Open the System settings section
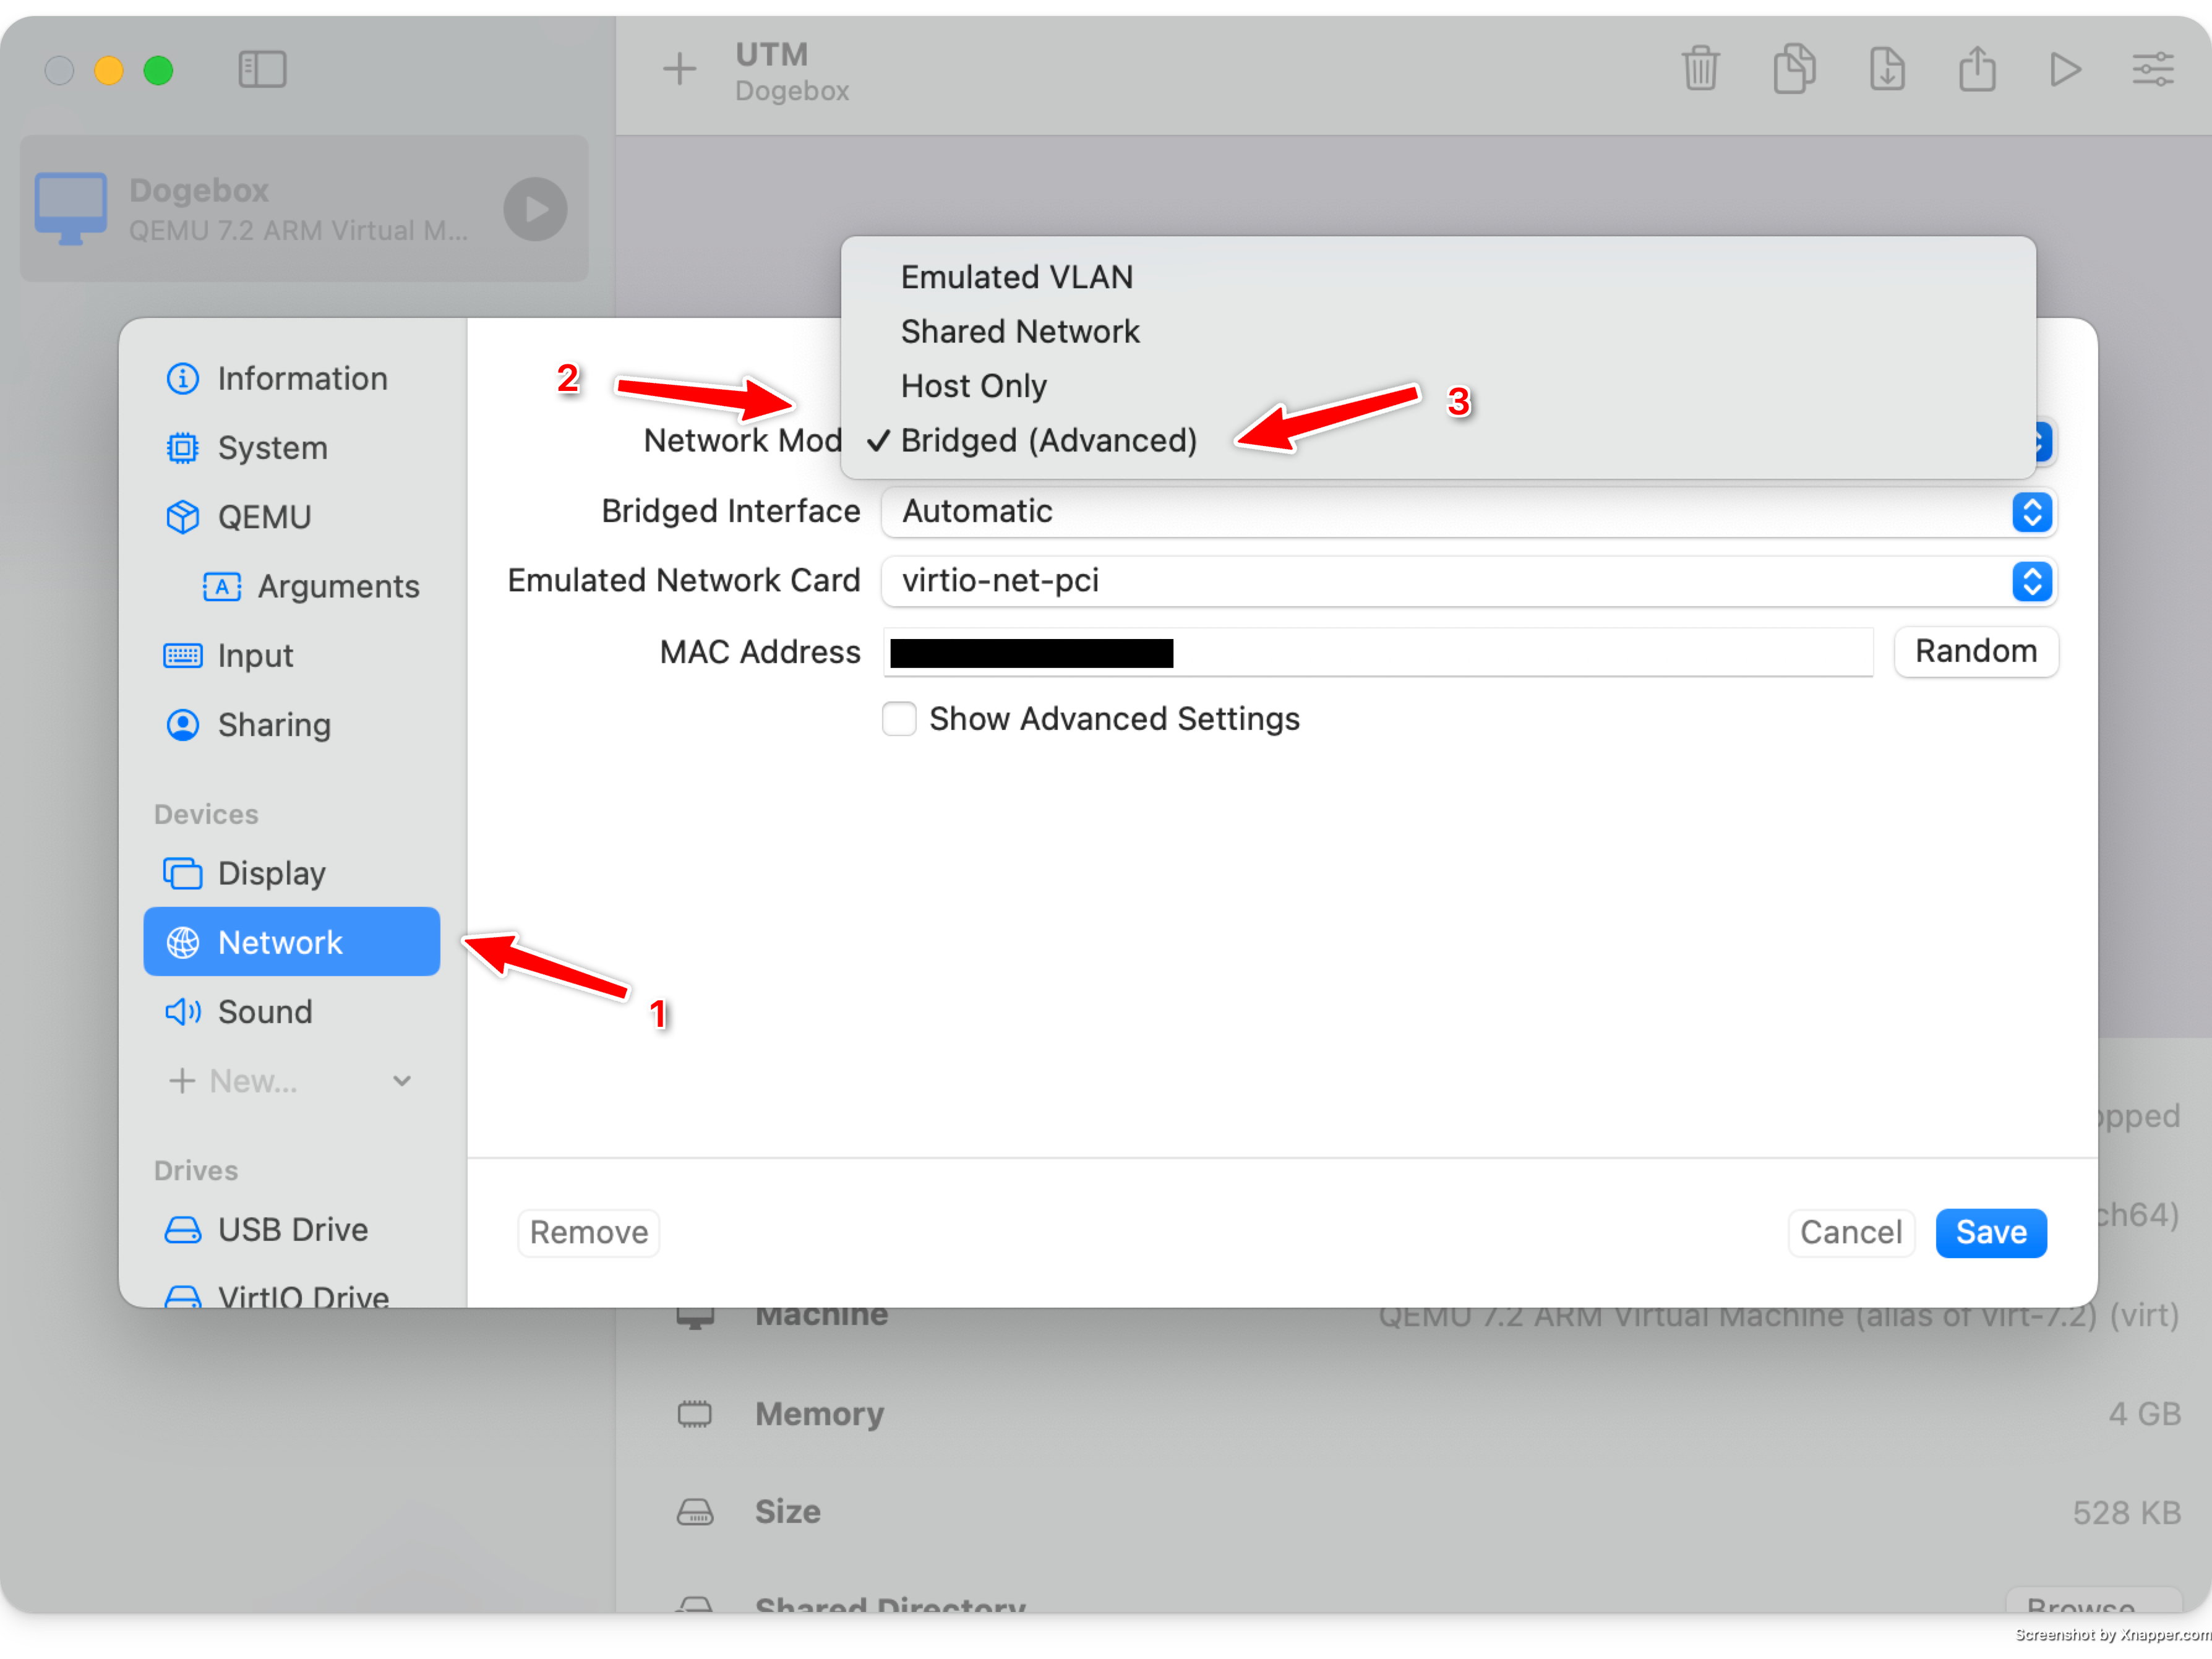 tap(291, 448)
